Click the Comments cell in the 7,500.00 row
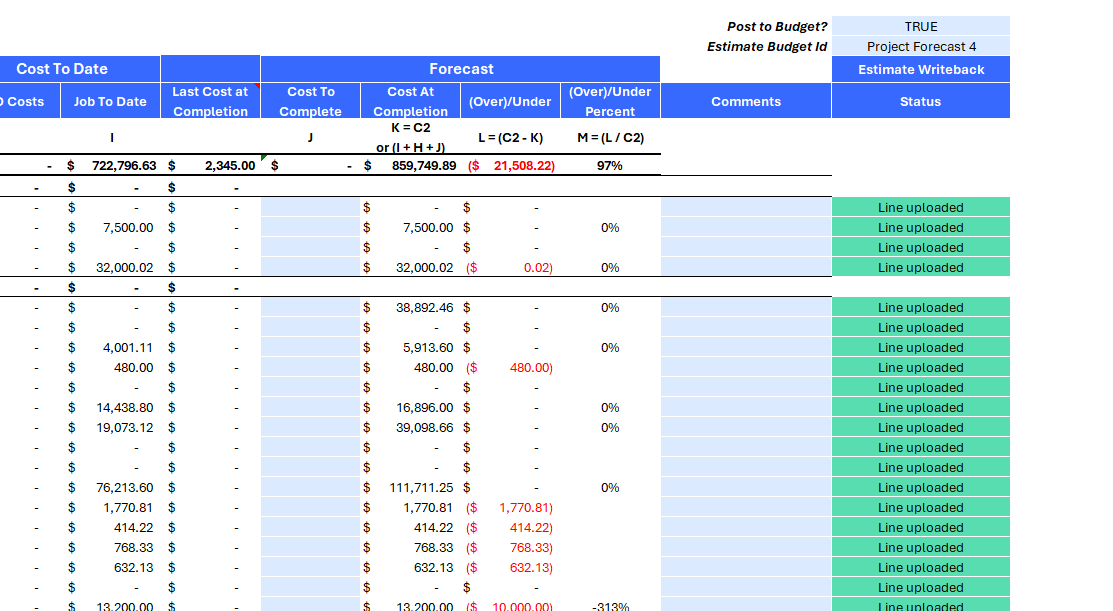 click(746, 228)
